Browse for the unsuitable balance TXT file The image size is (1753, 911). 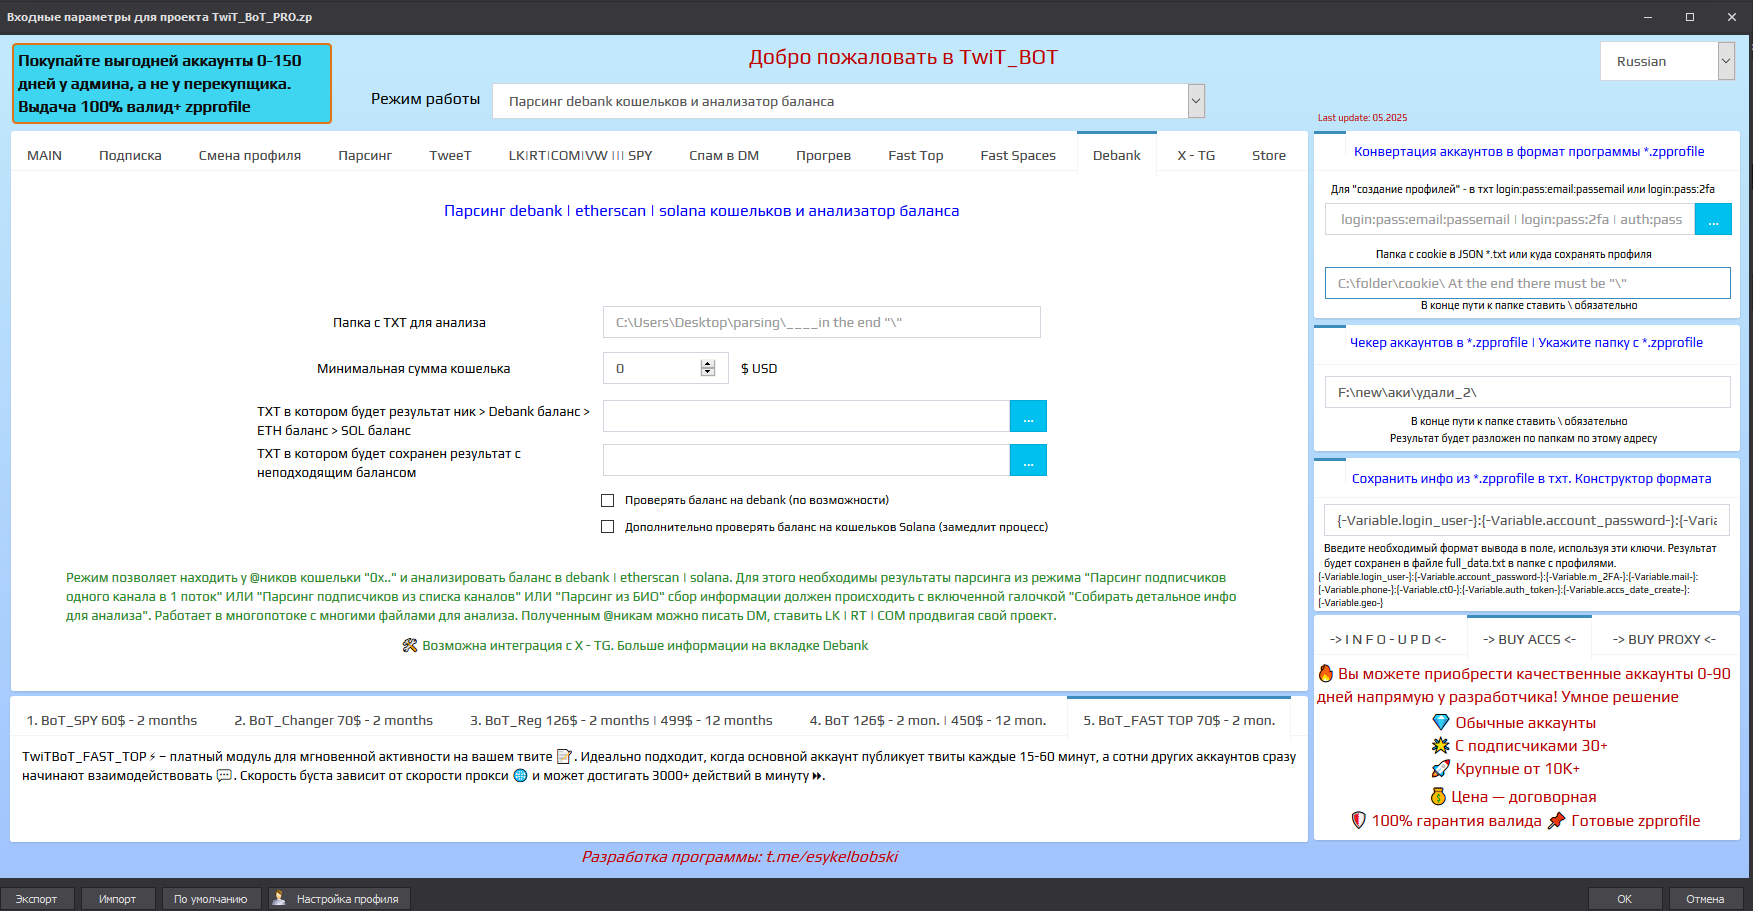point(1028,460)
